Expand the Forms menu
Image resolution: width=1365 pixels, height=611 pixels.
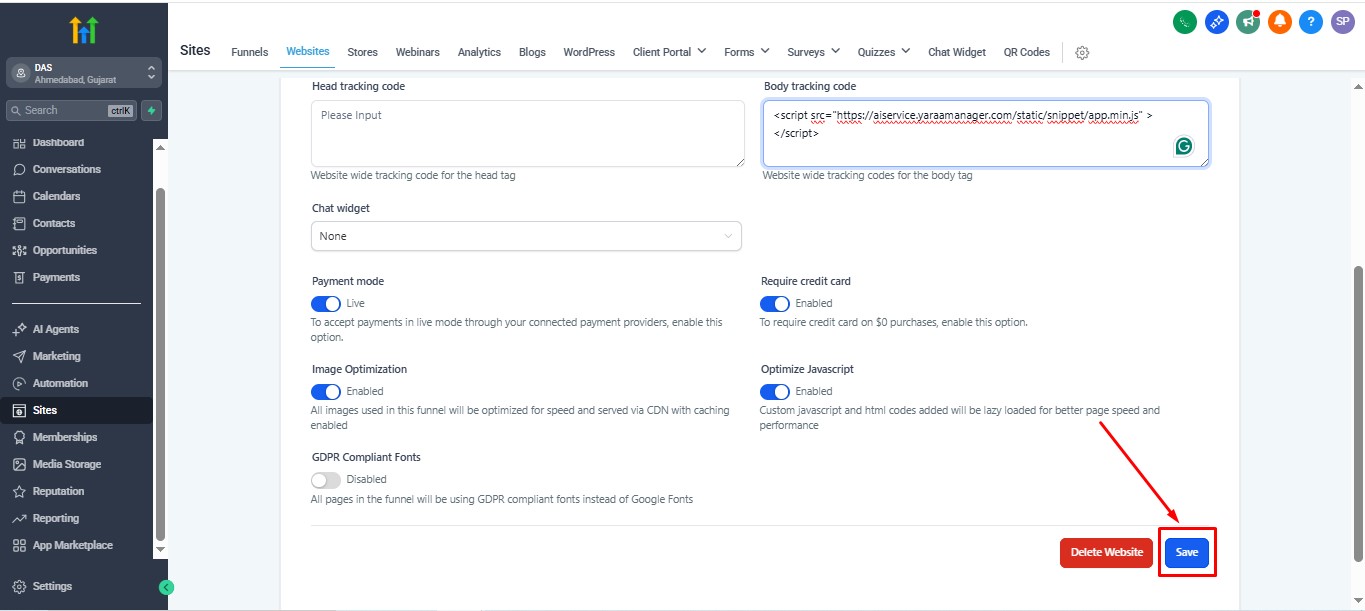click(746, 52)
